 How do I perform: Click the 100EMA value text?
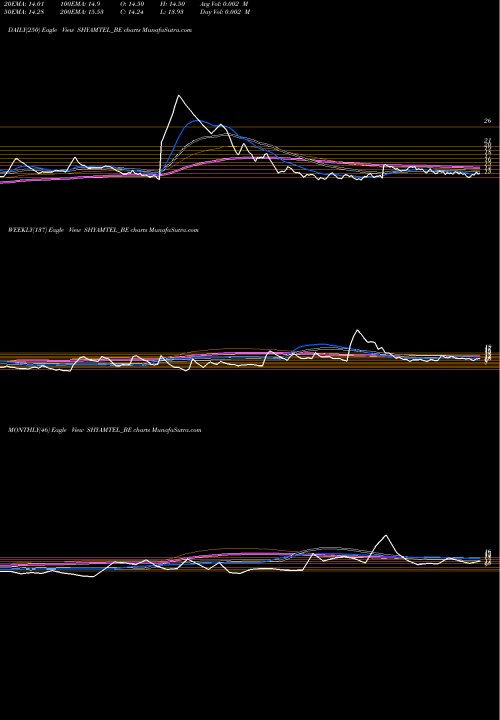coord(80,4)
